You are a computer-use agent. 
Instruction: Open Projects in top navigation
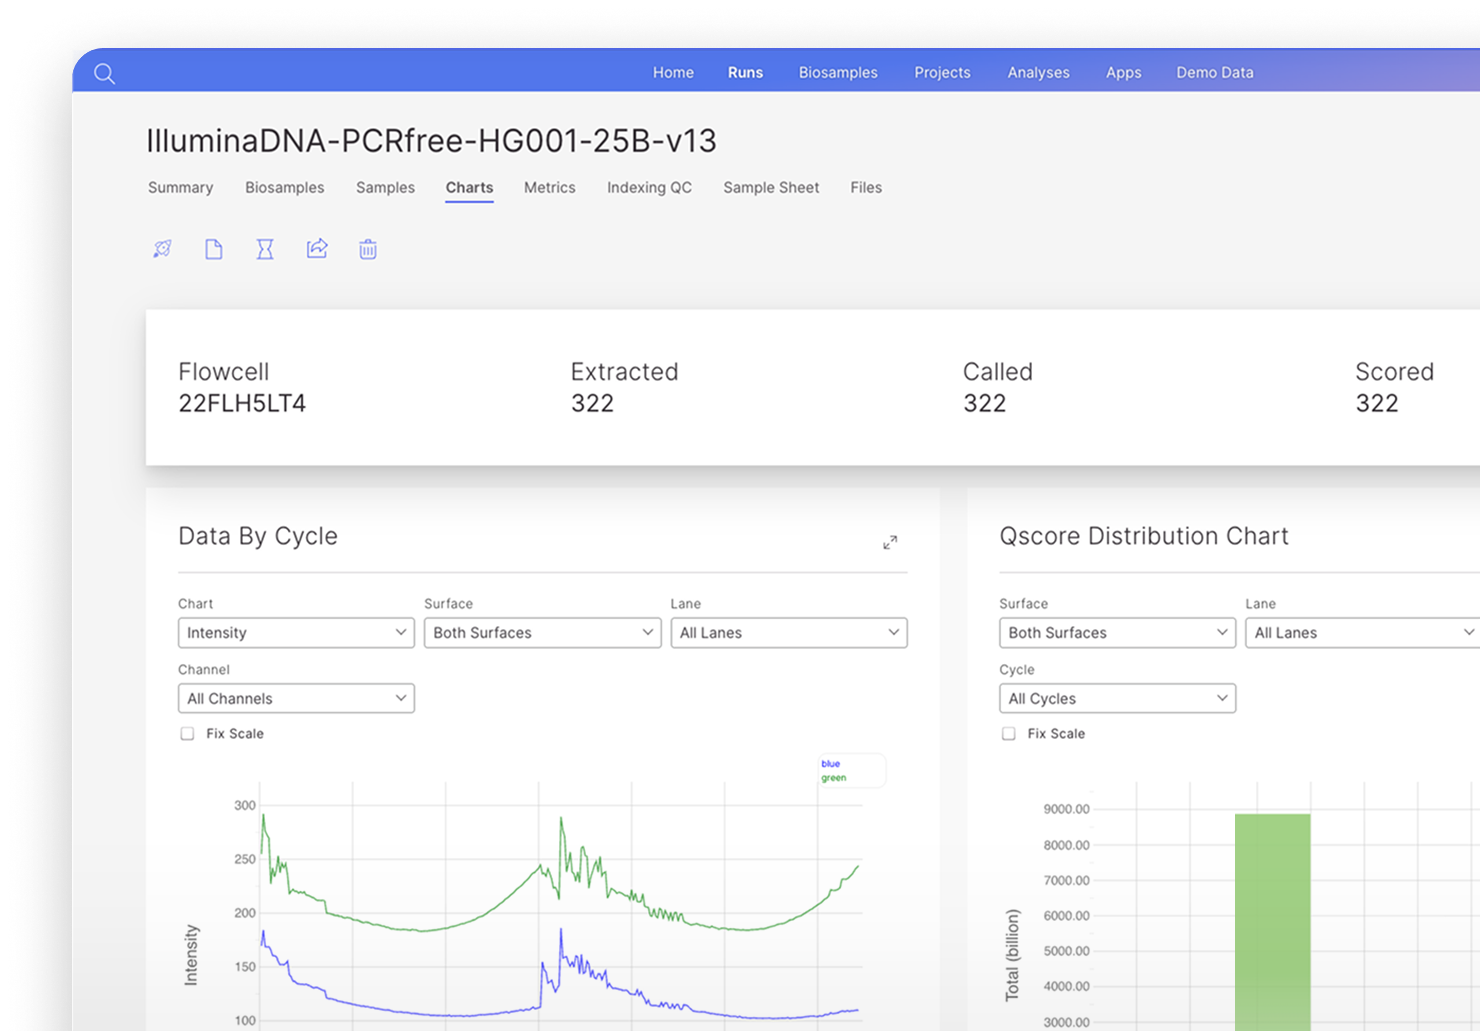tap(942, 73)
